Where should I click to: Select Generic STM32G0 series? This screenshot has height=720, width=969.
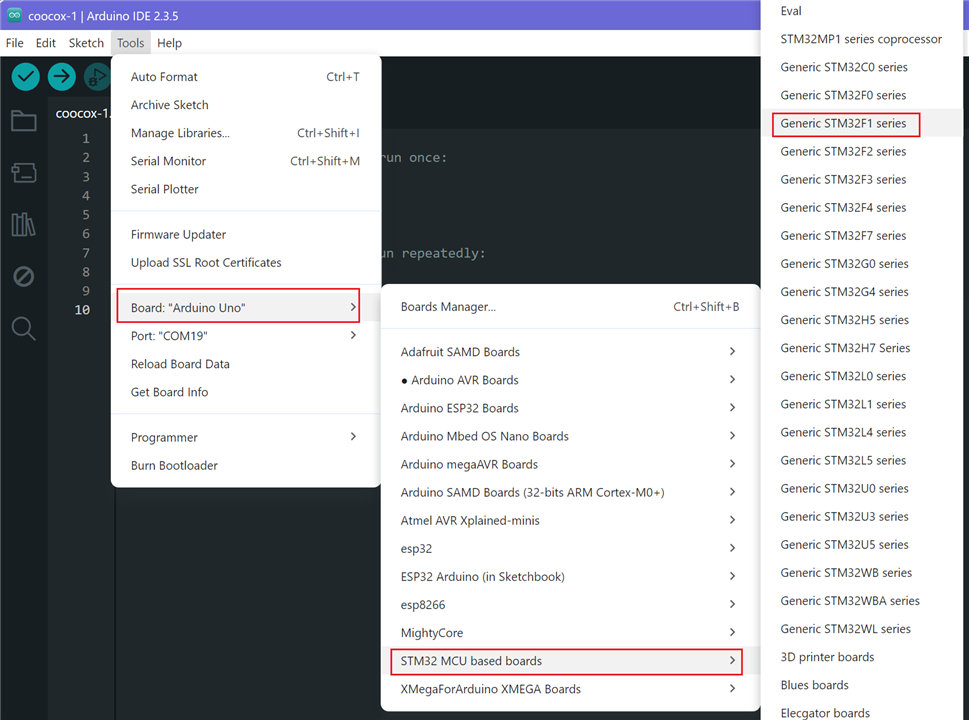[x=862, y=264]
